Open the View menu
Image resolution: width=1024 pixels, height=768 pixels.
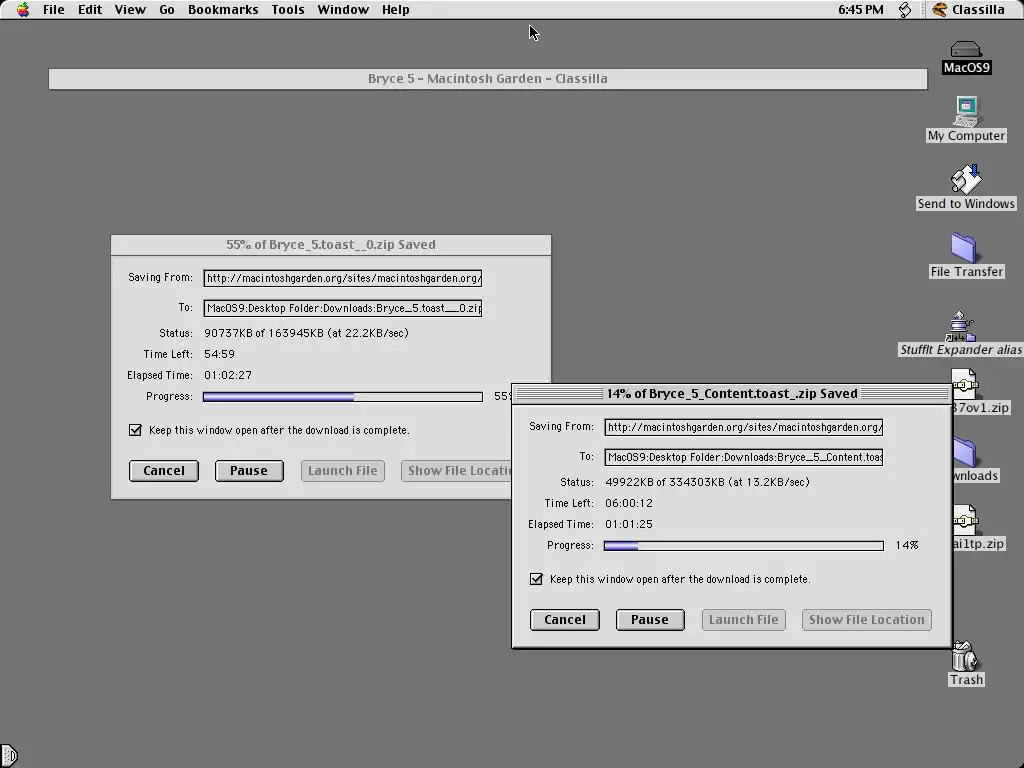pos(130,10)
